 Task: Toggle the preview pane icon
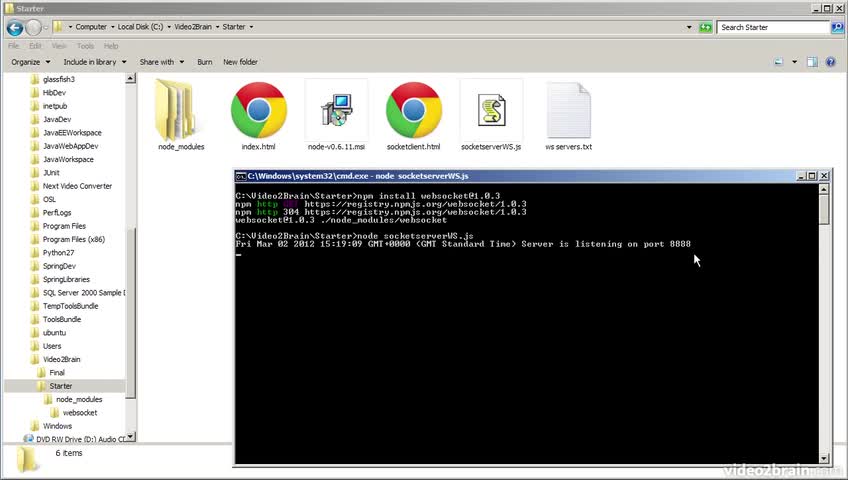812,62
